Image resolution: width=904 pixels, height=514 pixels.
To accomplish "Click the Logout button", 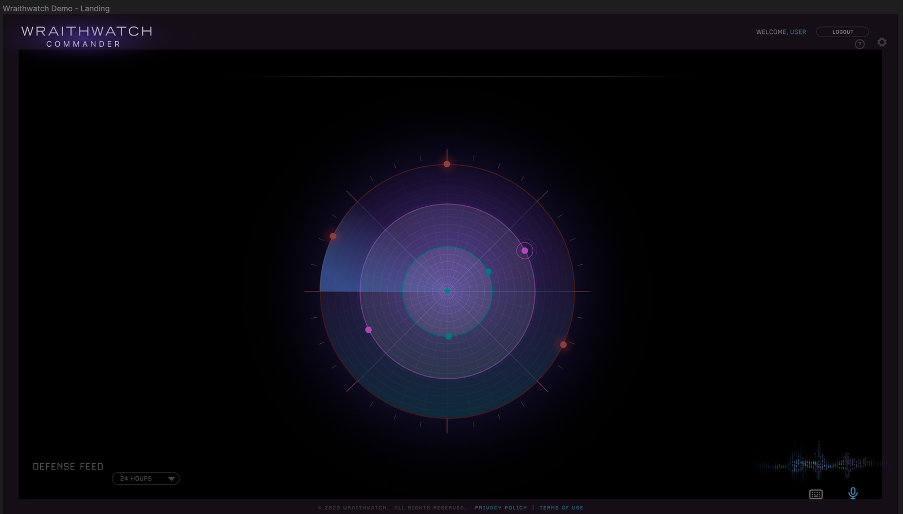I will (842, 32).
